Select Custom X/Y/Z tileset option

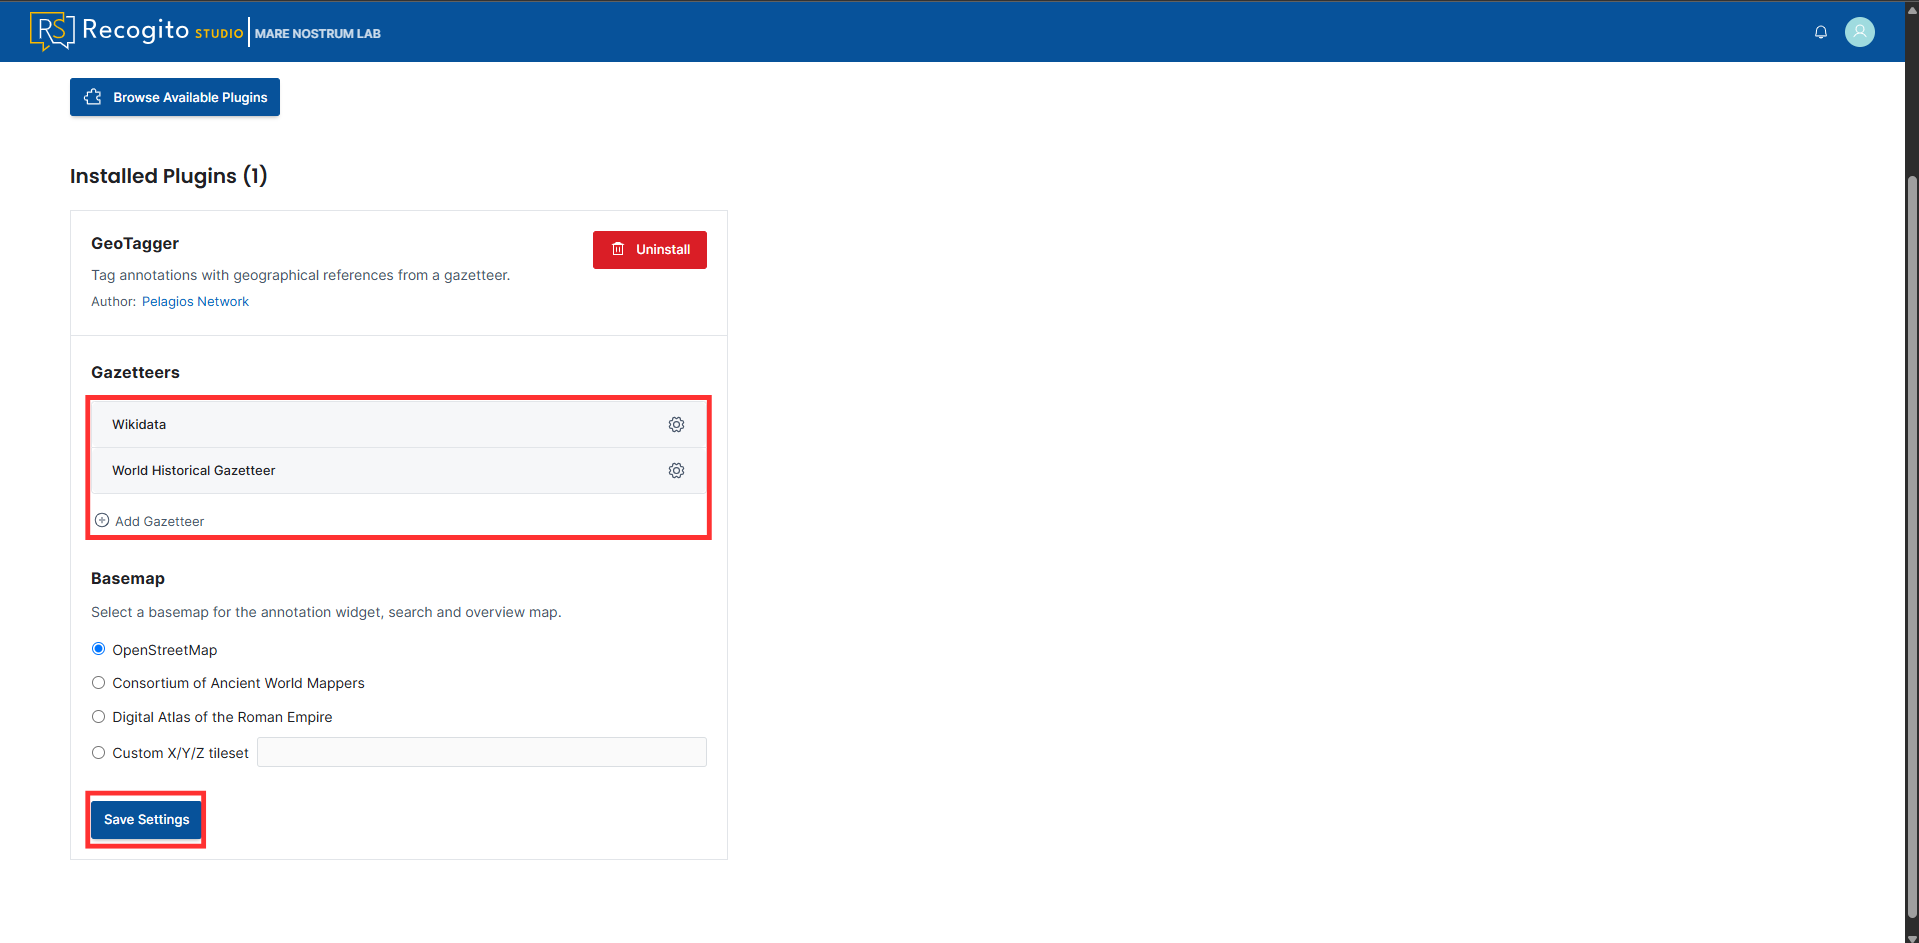coord(98,753)
